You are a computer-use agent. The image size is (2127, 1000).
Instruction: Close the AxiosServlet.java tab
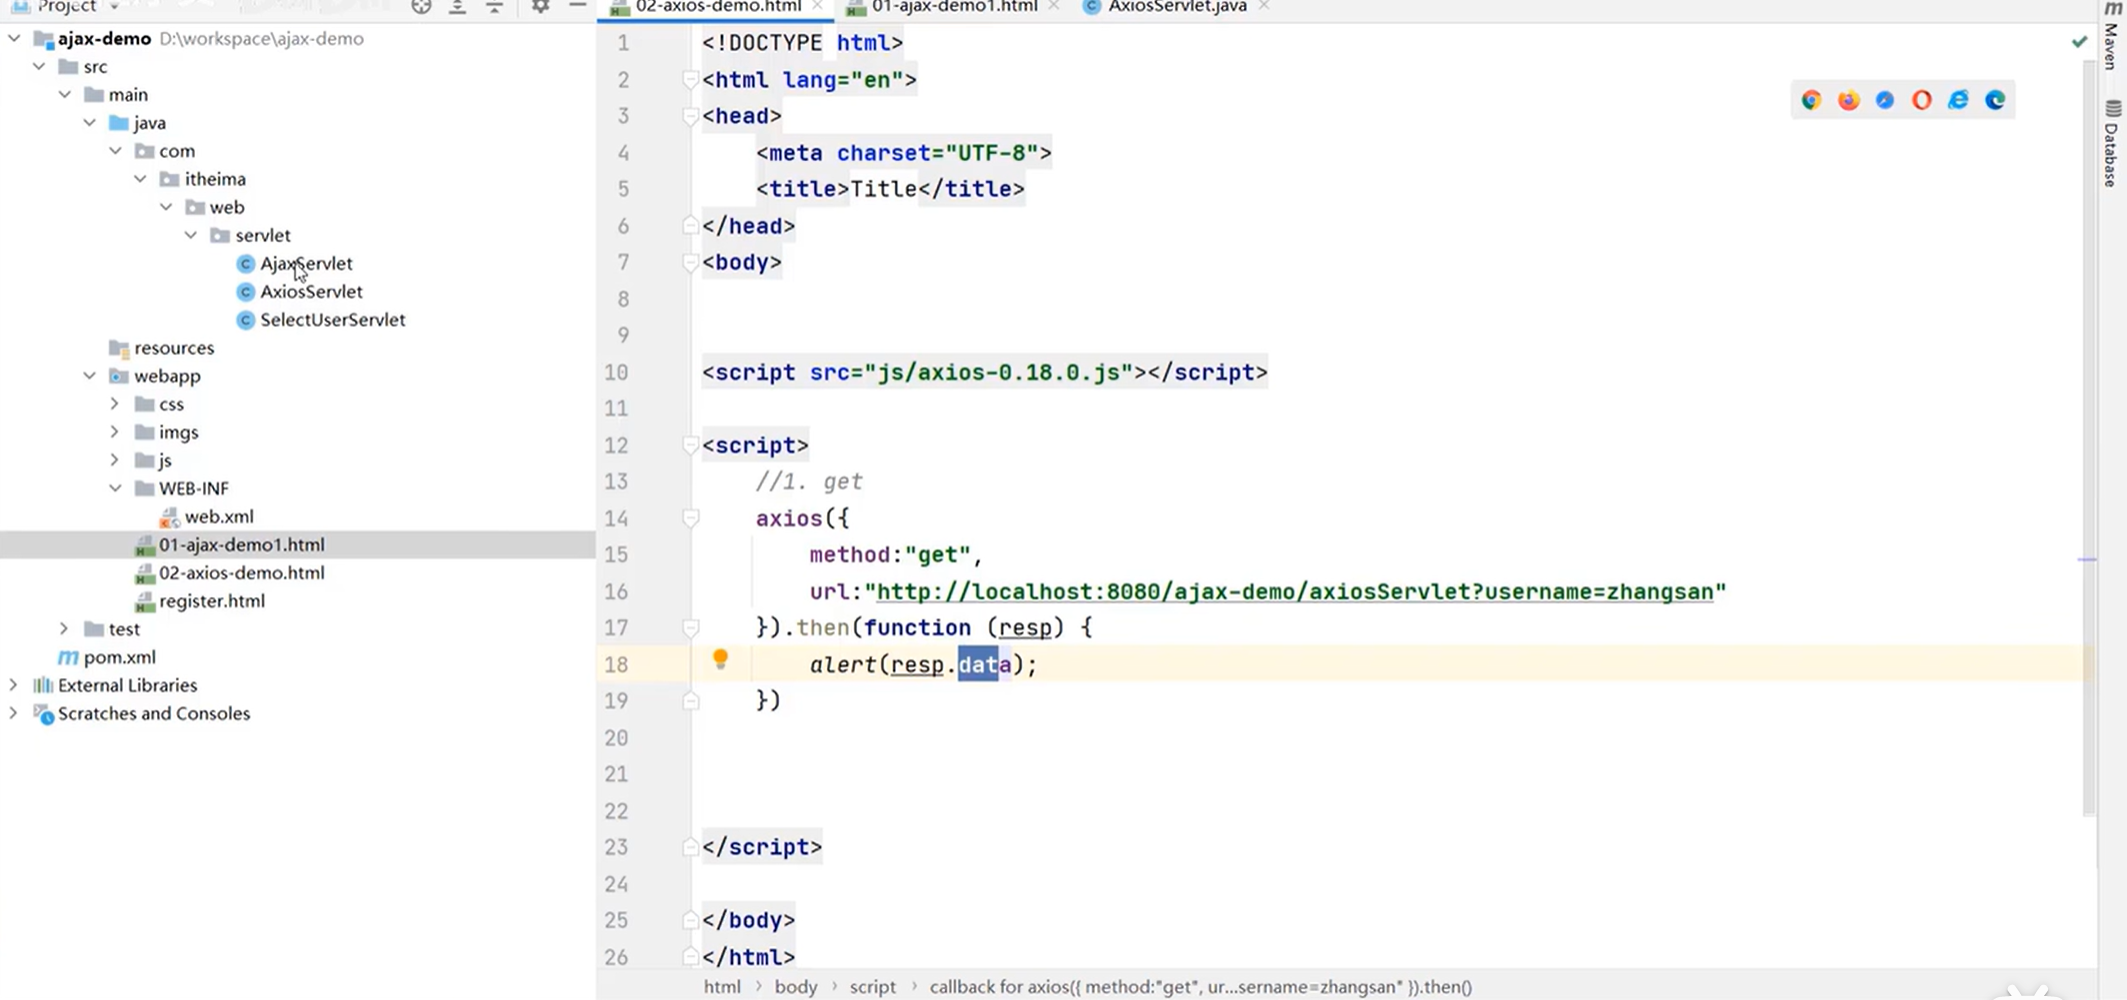pyautogui.click(x=1264, y=6)
